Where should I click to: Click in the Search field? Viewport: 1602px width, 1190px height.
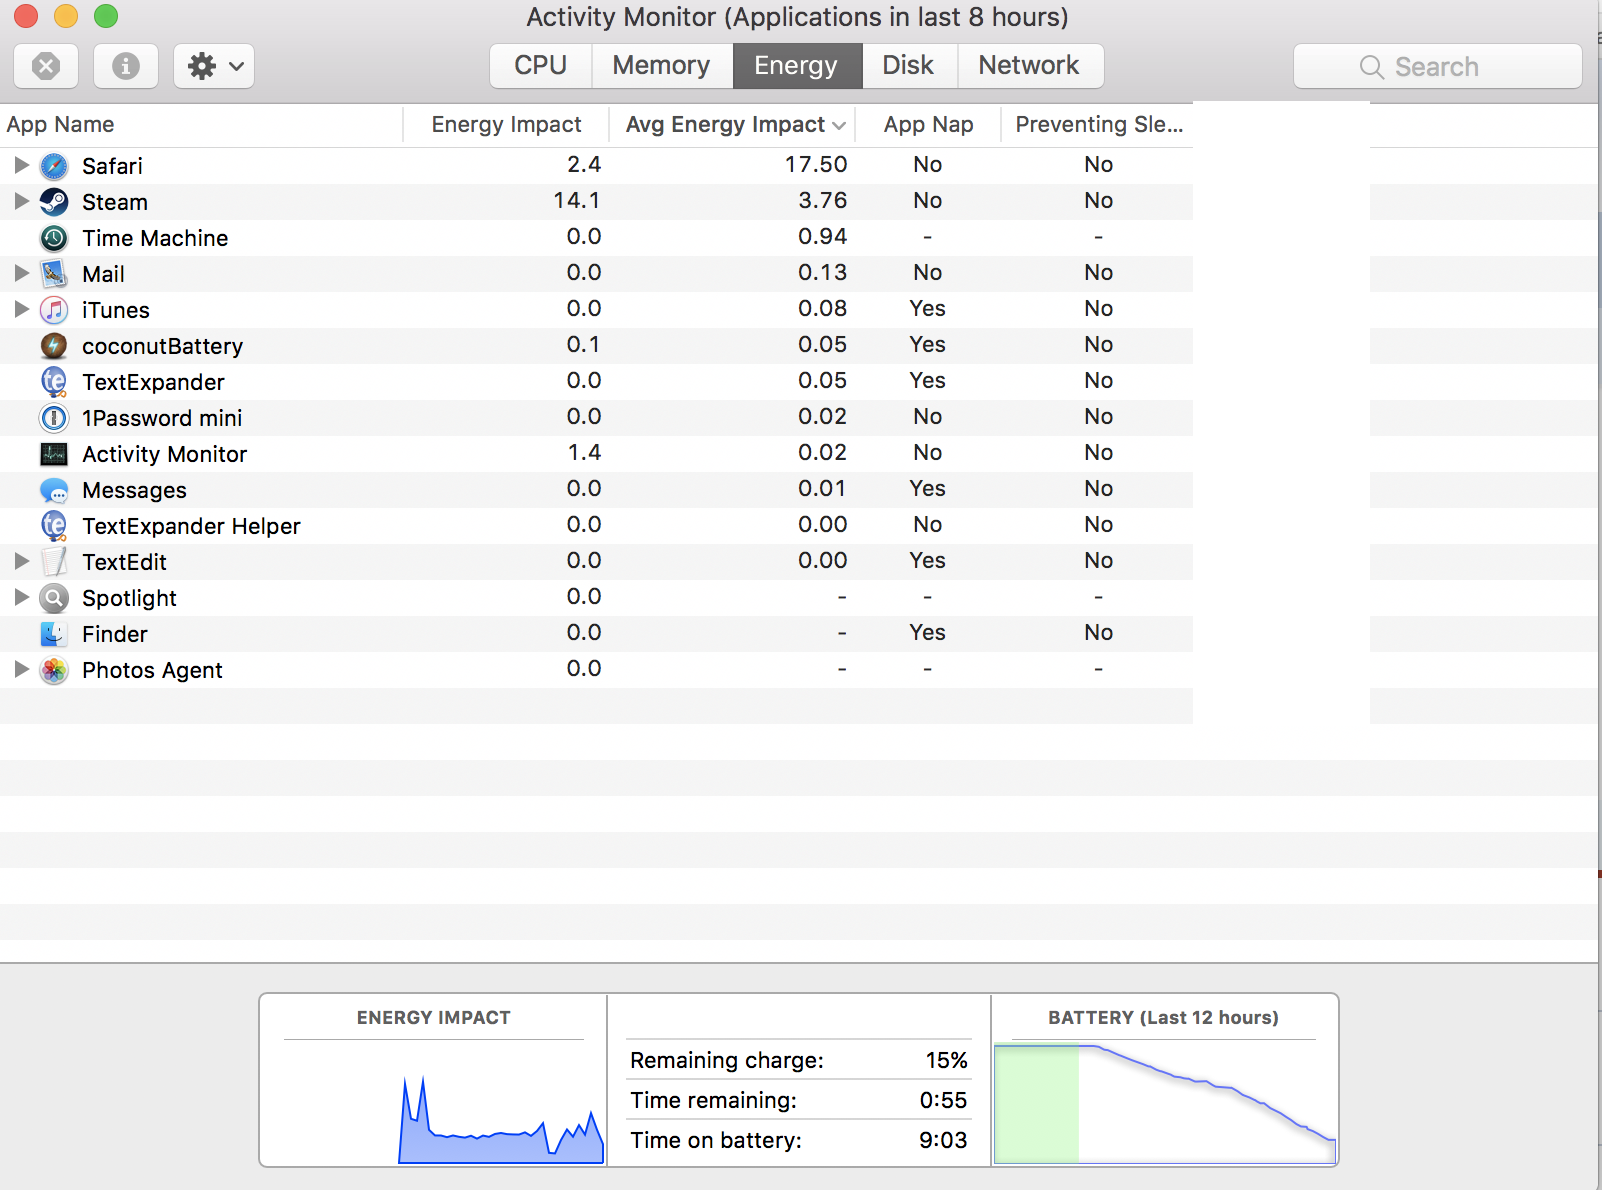click(1438, 67)
